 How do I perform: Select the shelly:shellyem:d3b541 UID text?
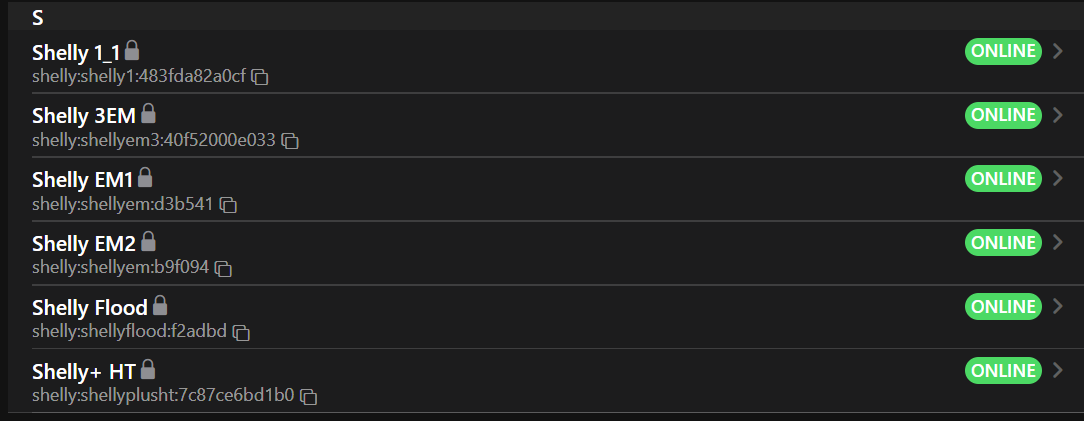point(123,204)
